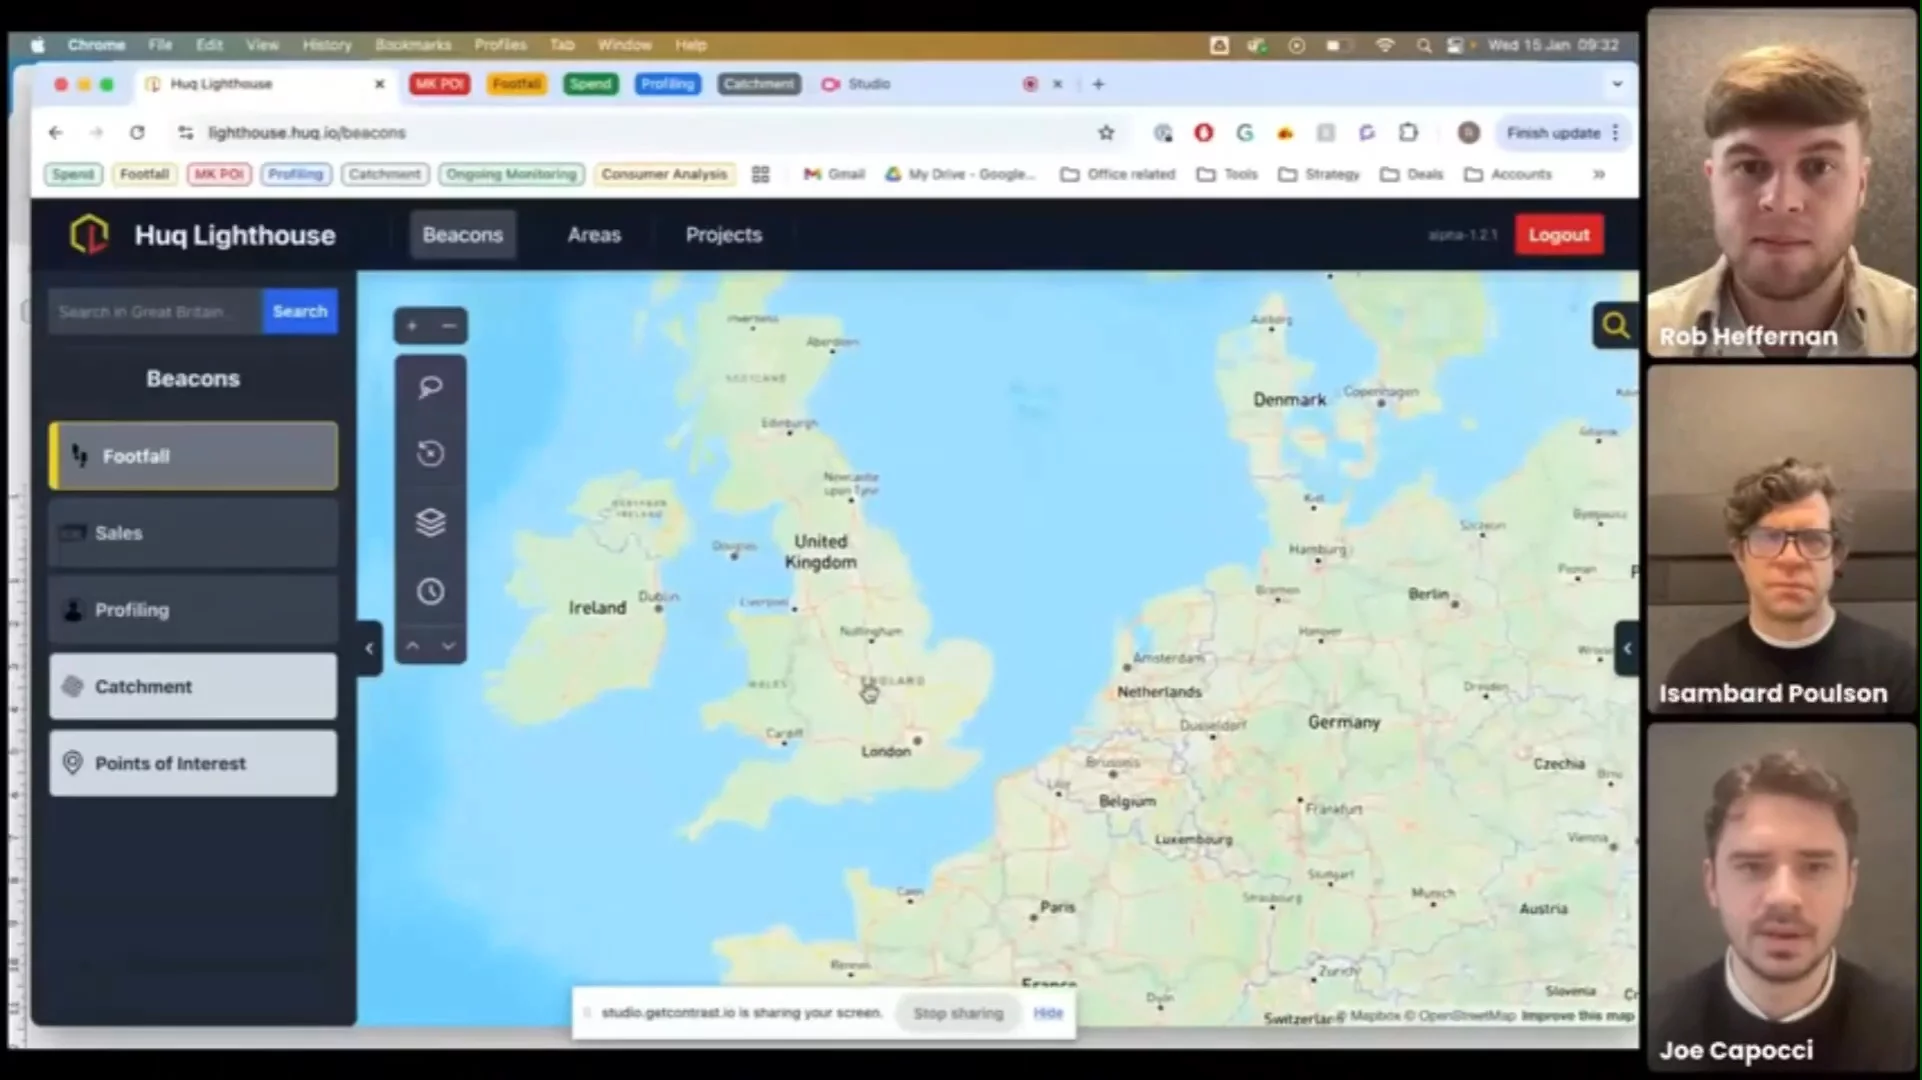Image resolution: width=1922 pixels, height=1080 pixels.
Task: Select Rob Heffernan video thumbnail
Action: pos(1781,182)
